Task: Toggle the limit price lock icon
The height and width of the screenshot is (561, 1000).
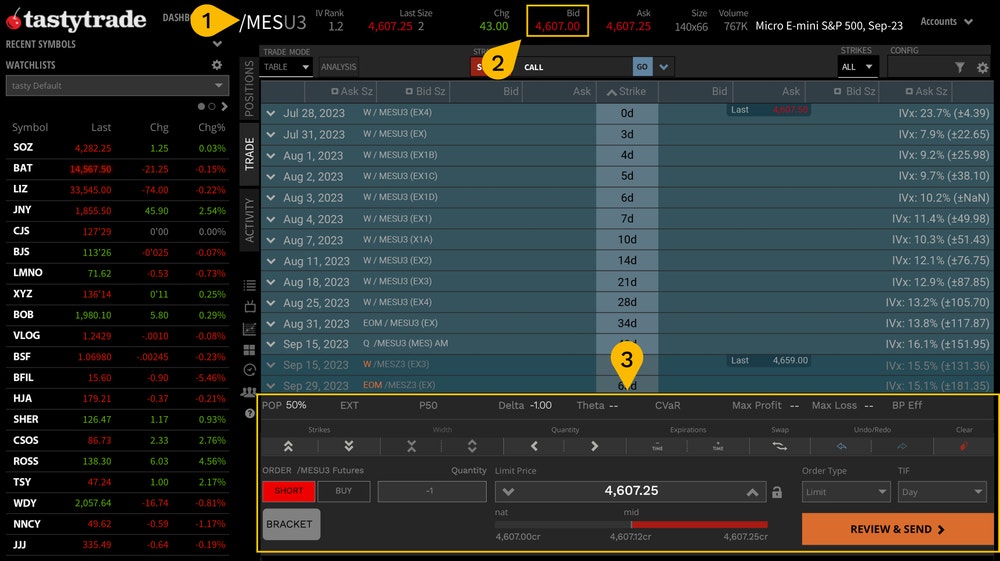Action: coord(777,492)
